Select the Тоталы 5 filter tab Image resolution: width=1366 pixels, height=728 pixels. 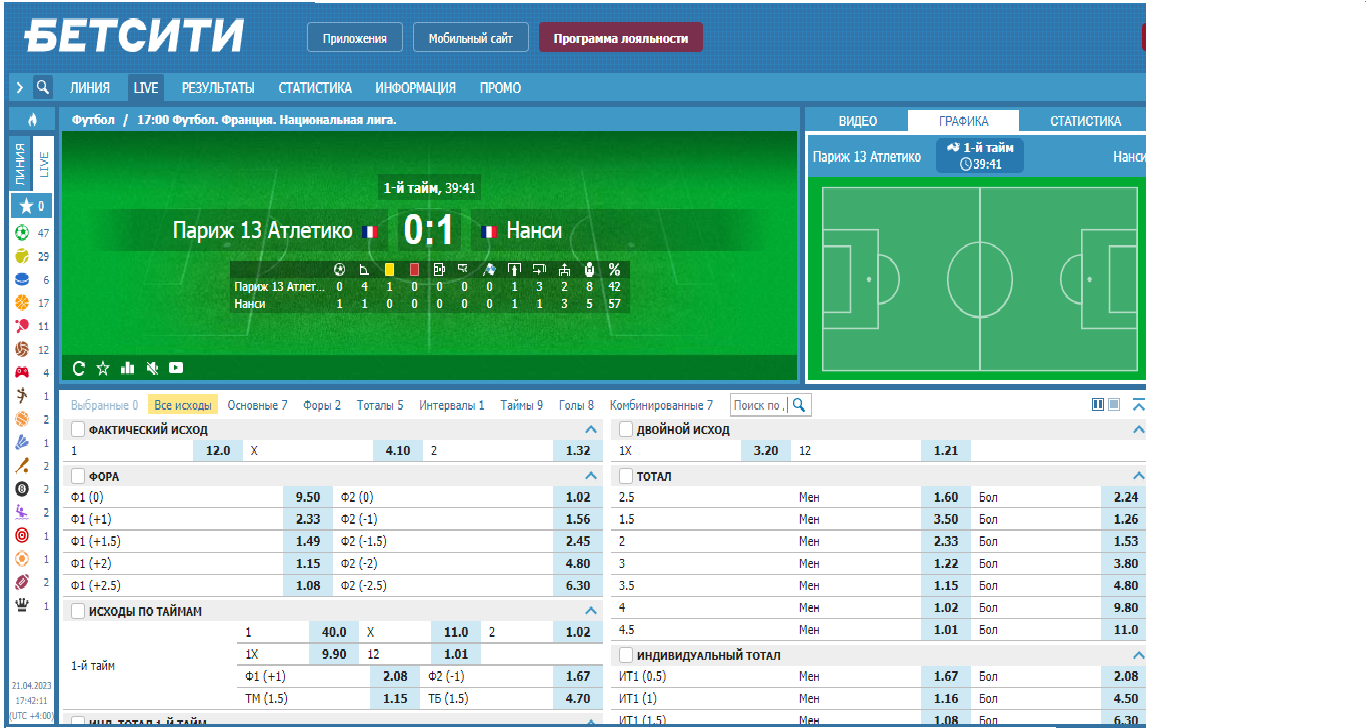(380, 405)
